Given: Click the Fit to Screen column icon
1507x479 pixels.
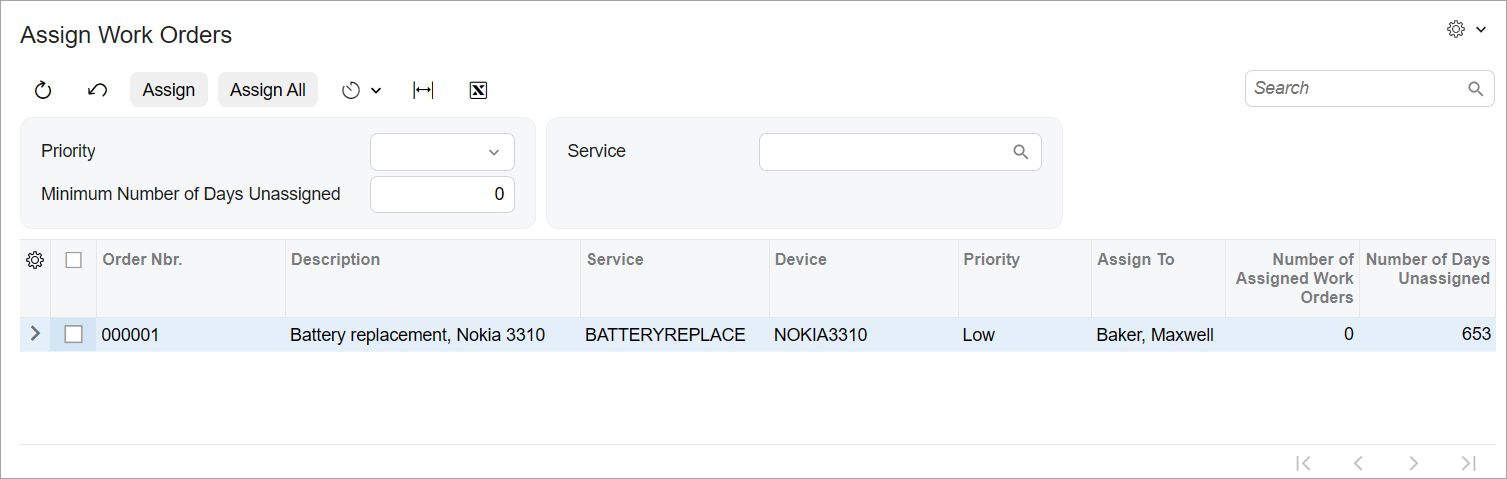Looking at the screenshot, I should 423,90.
